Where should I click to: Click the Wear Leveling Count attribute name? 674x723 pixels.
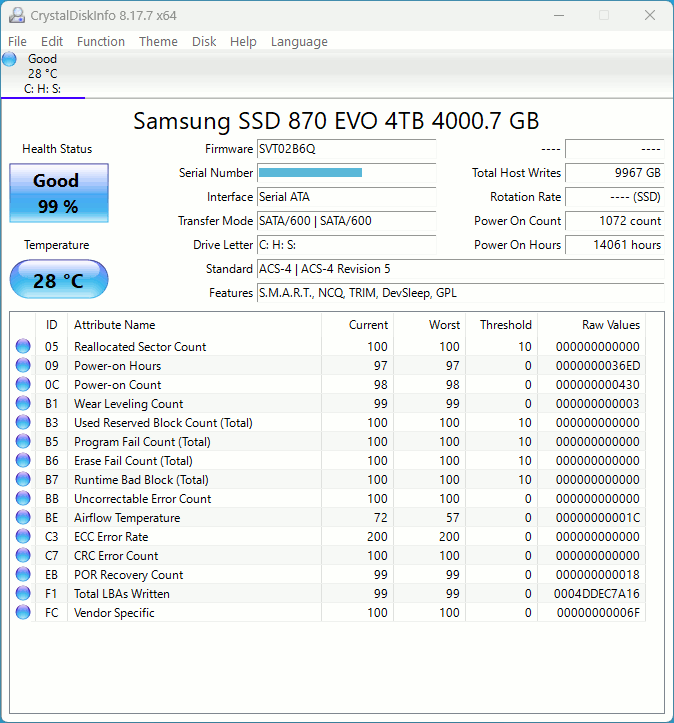(x=129, y=404)
